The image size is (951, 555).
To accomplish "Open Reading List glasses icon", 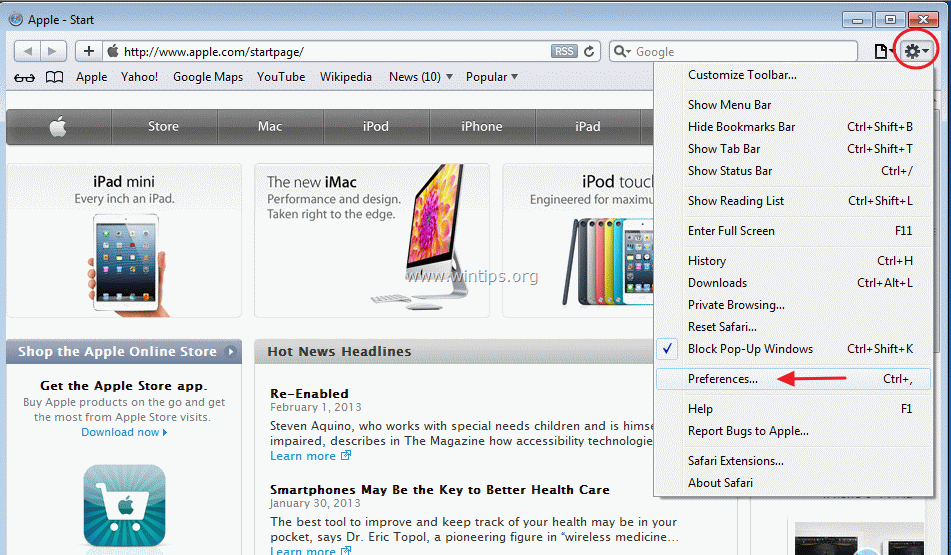I will (24, 78).
